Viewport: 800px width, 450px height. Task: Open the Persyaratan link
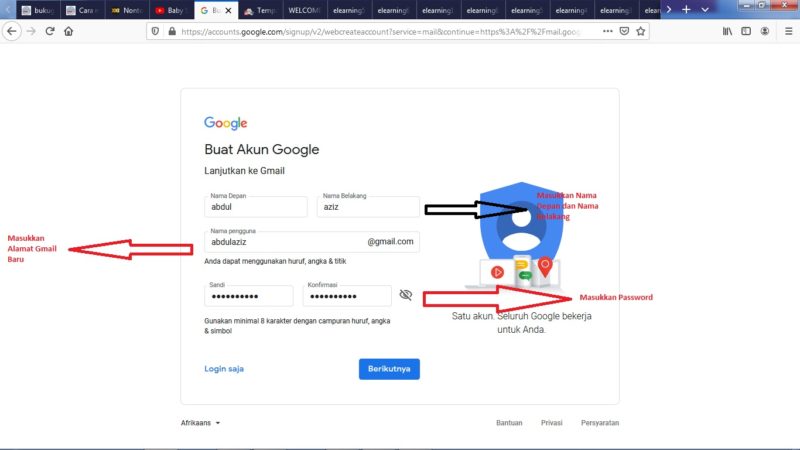600,422
